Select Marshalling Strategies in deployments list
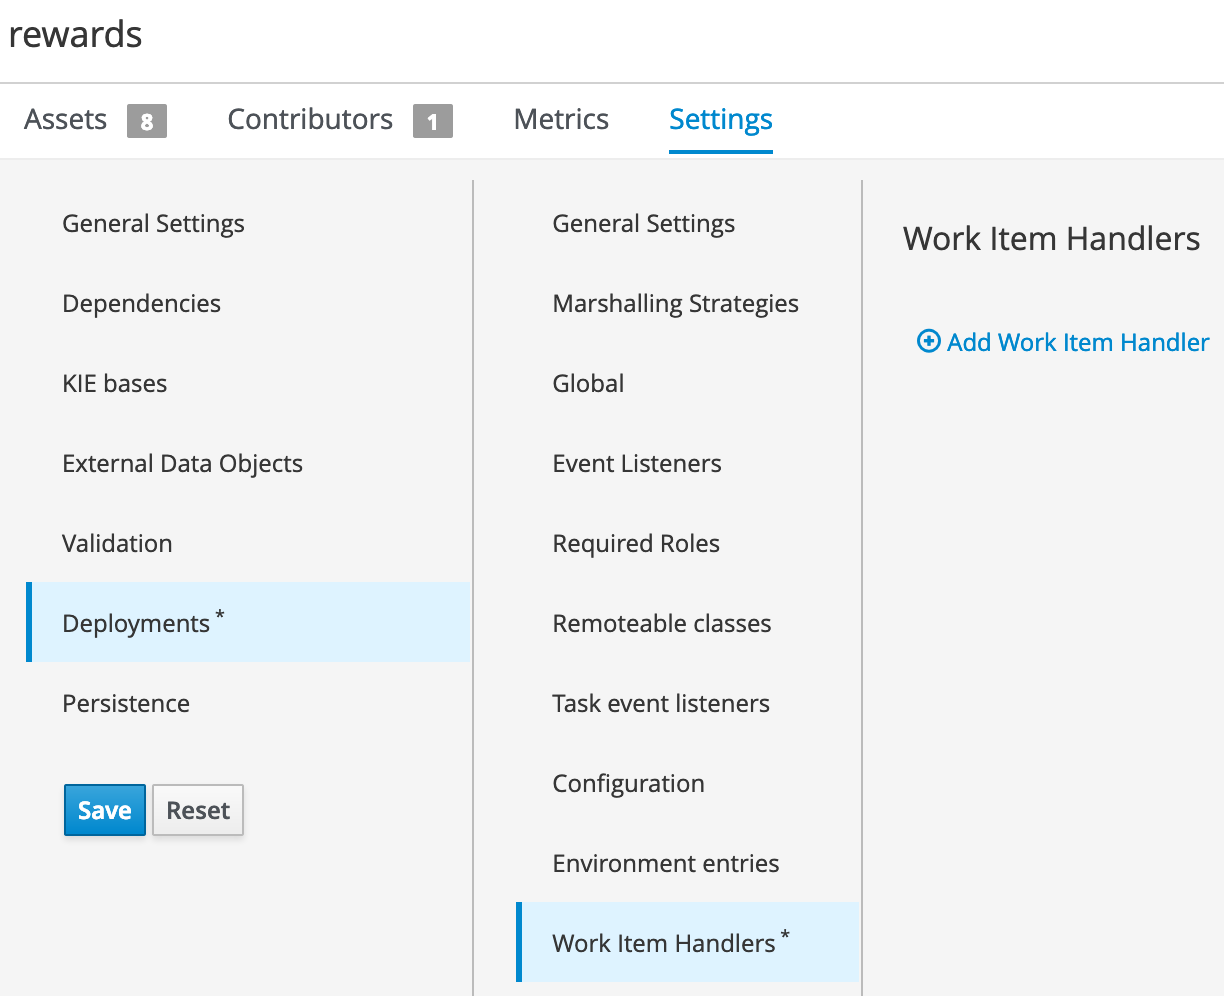The image size is (1224, 996). pyautogui.click(x=675, y=304)
